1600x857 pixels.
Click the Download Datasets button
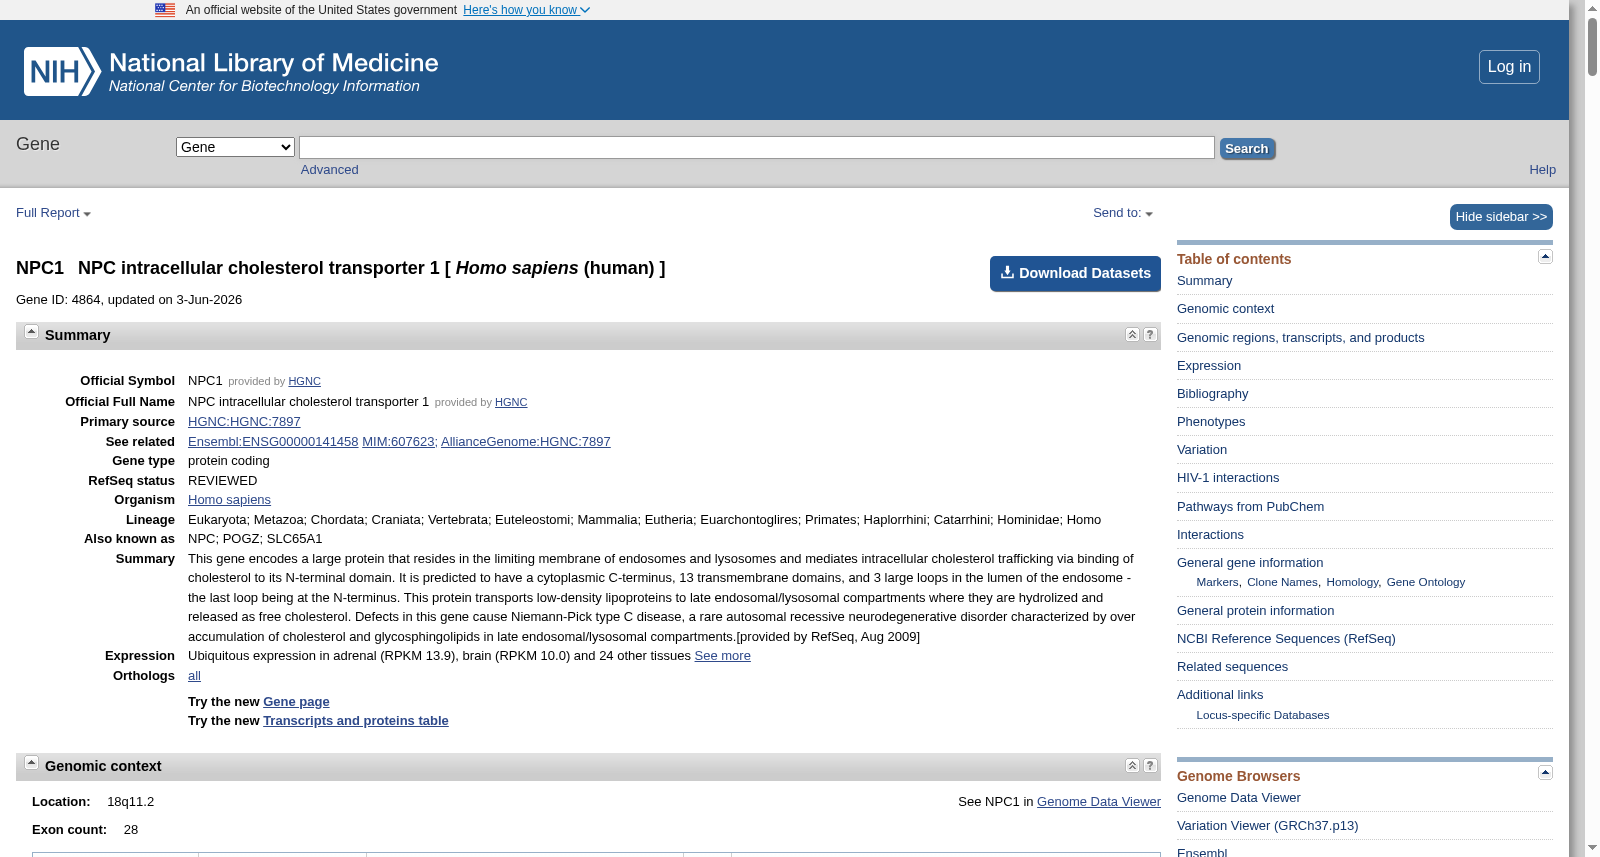click(1075, 274)
